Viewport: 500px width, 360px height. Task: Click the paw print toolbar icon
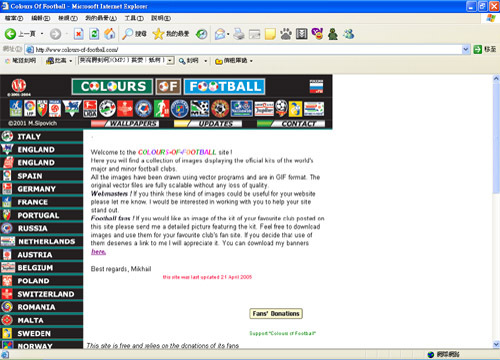[x=286, y=34]
